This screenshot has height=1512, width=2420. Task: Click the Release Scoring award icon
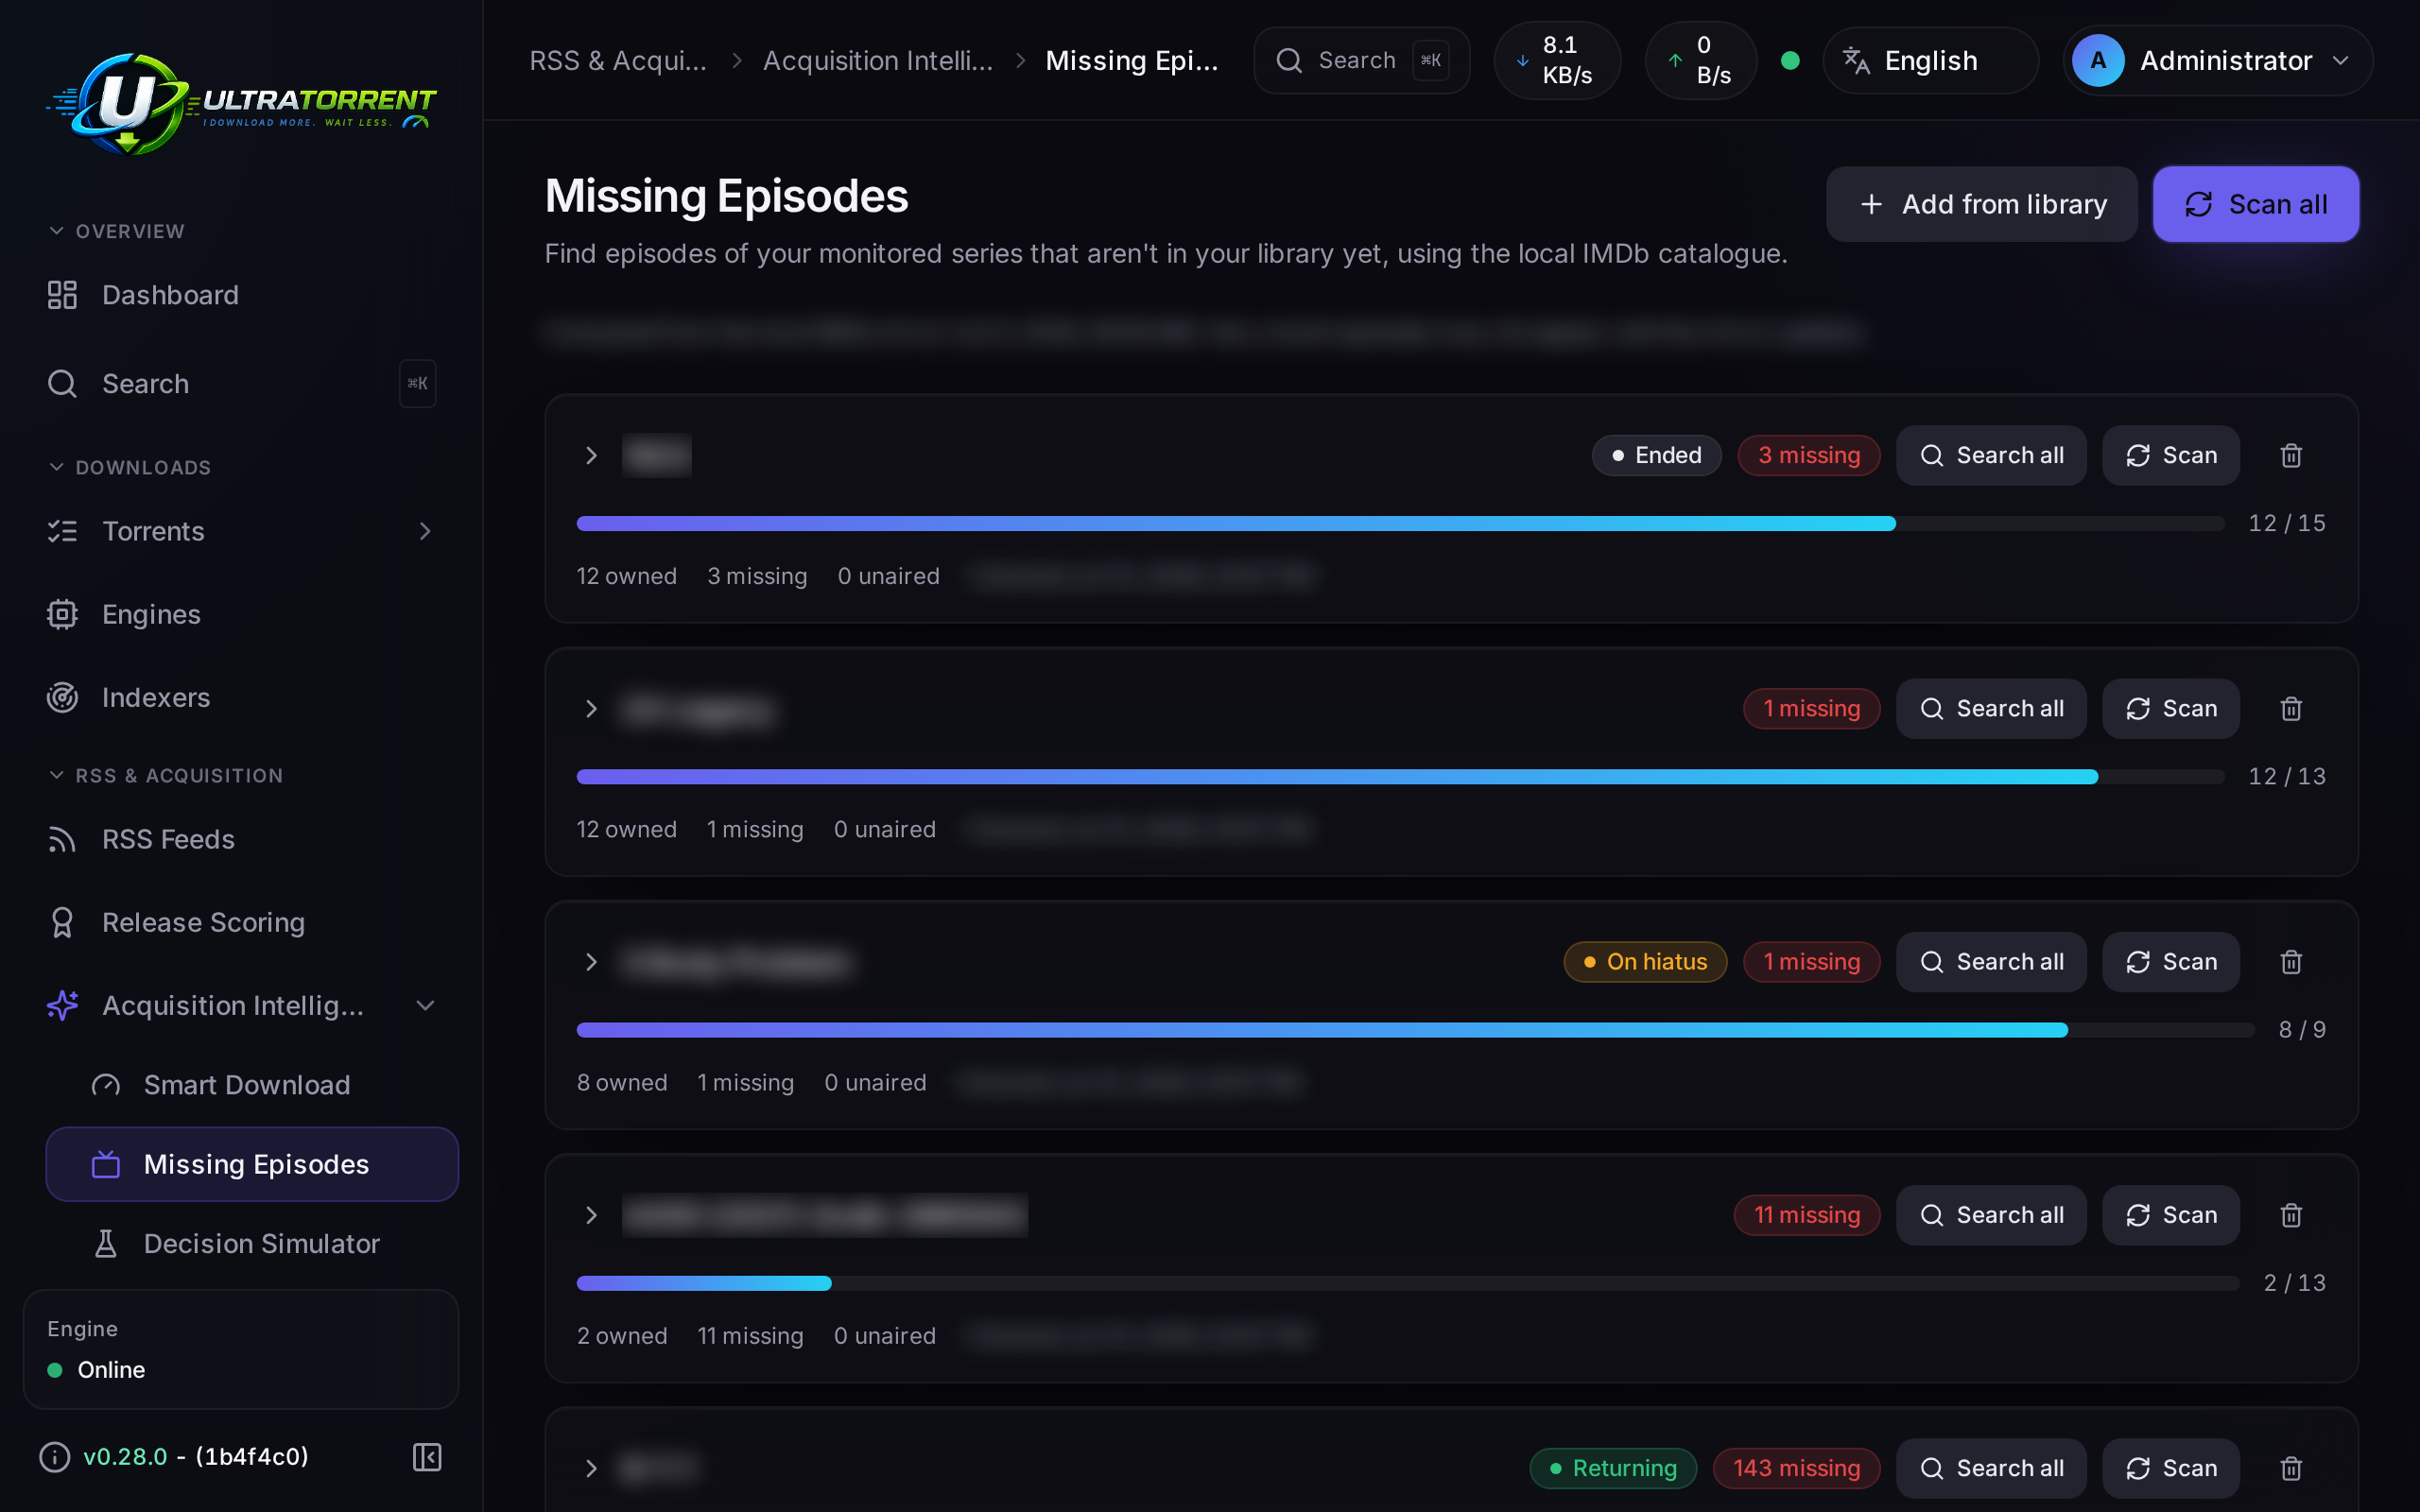(x=62, y=922)
